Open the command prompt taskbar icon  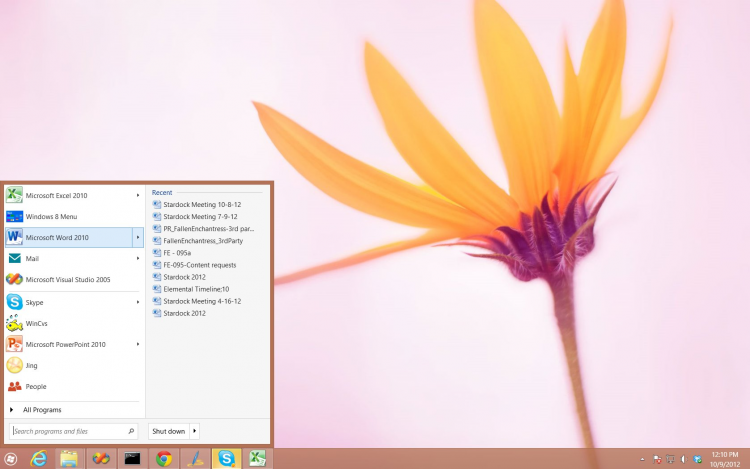[x=132, y=458]
